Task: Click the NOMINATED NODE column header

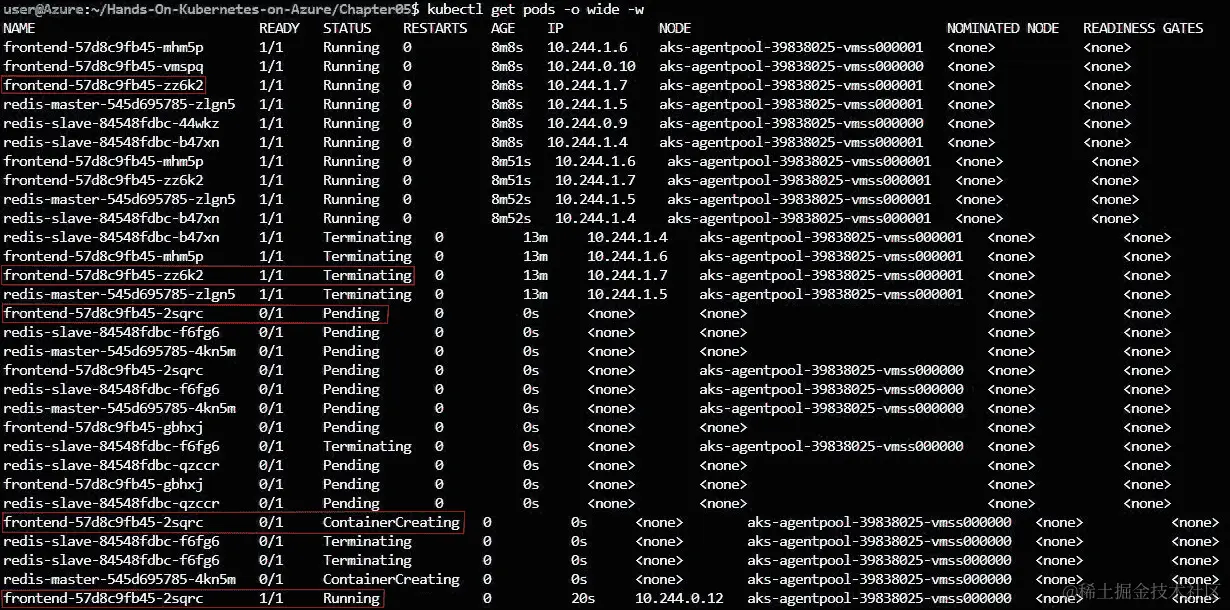Action: pos(1003,28)
